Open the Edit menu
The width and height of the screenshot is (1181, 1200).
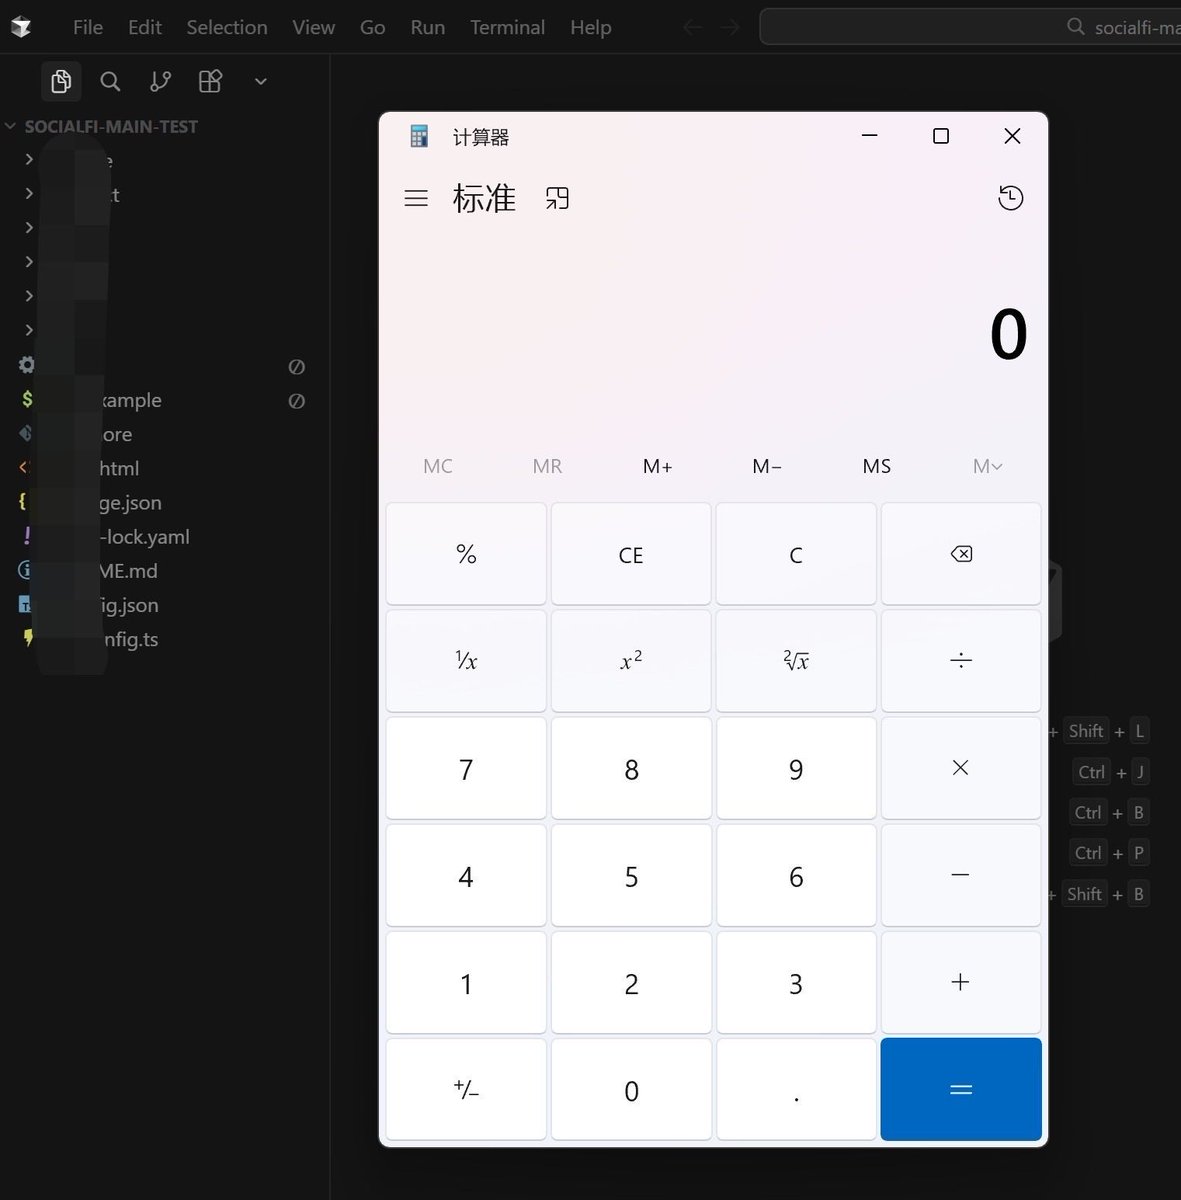click(145, 27)
